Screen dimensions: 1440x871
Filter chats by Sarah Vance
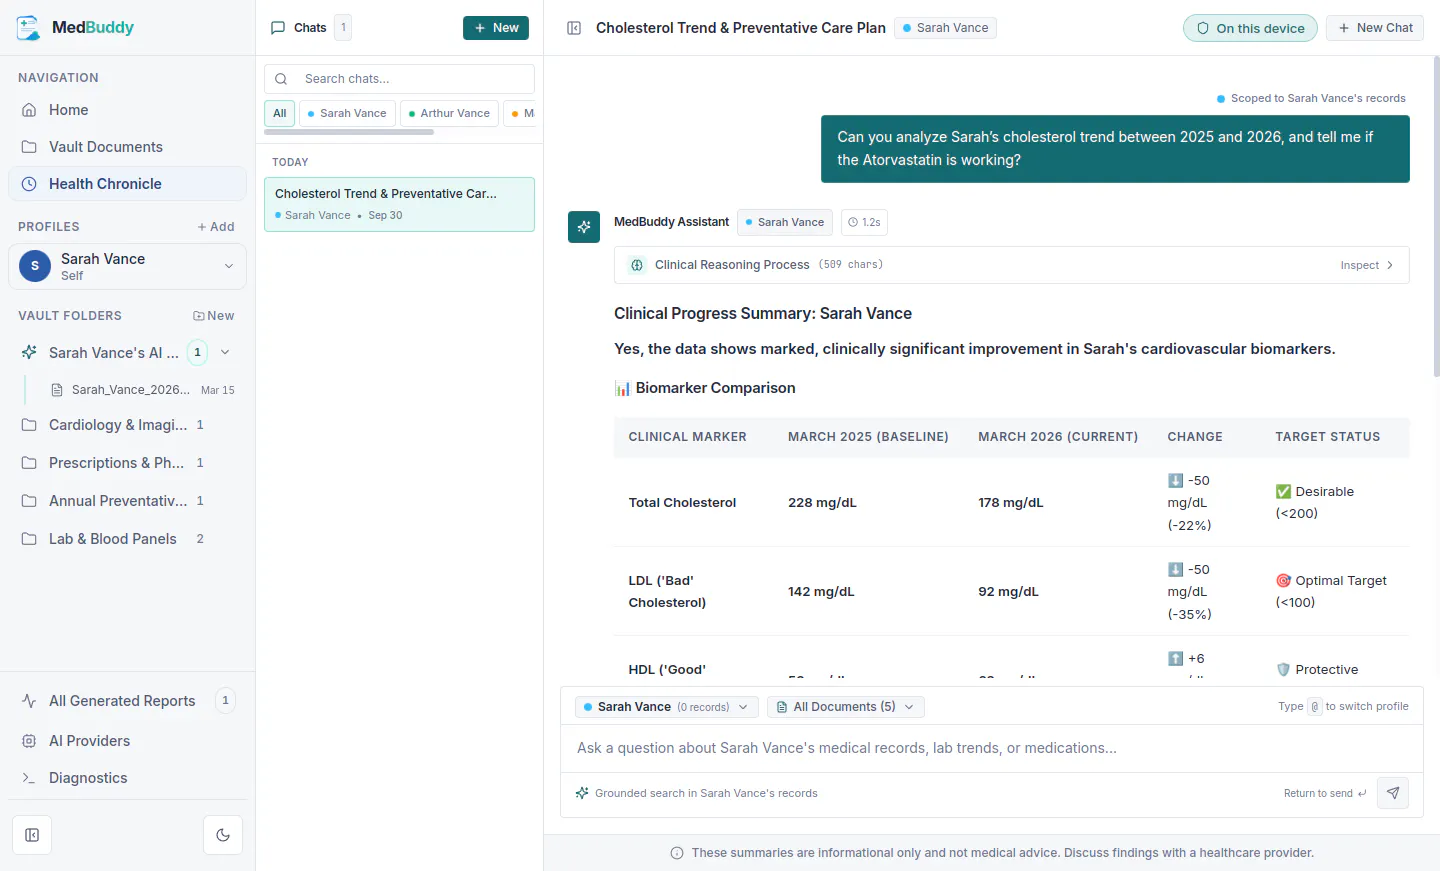point(347,113)
